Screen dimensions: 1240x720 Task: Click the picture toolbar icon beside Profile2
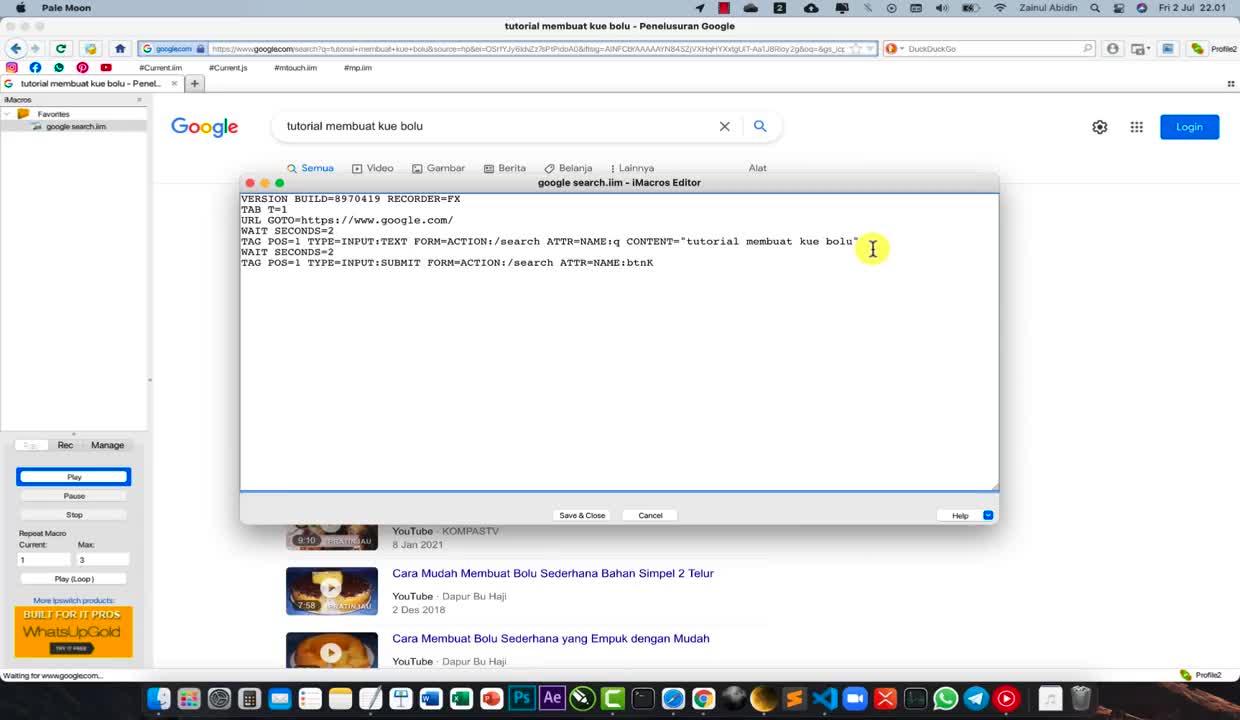(x=1167, y=48)
